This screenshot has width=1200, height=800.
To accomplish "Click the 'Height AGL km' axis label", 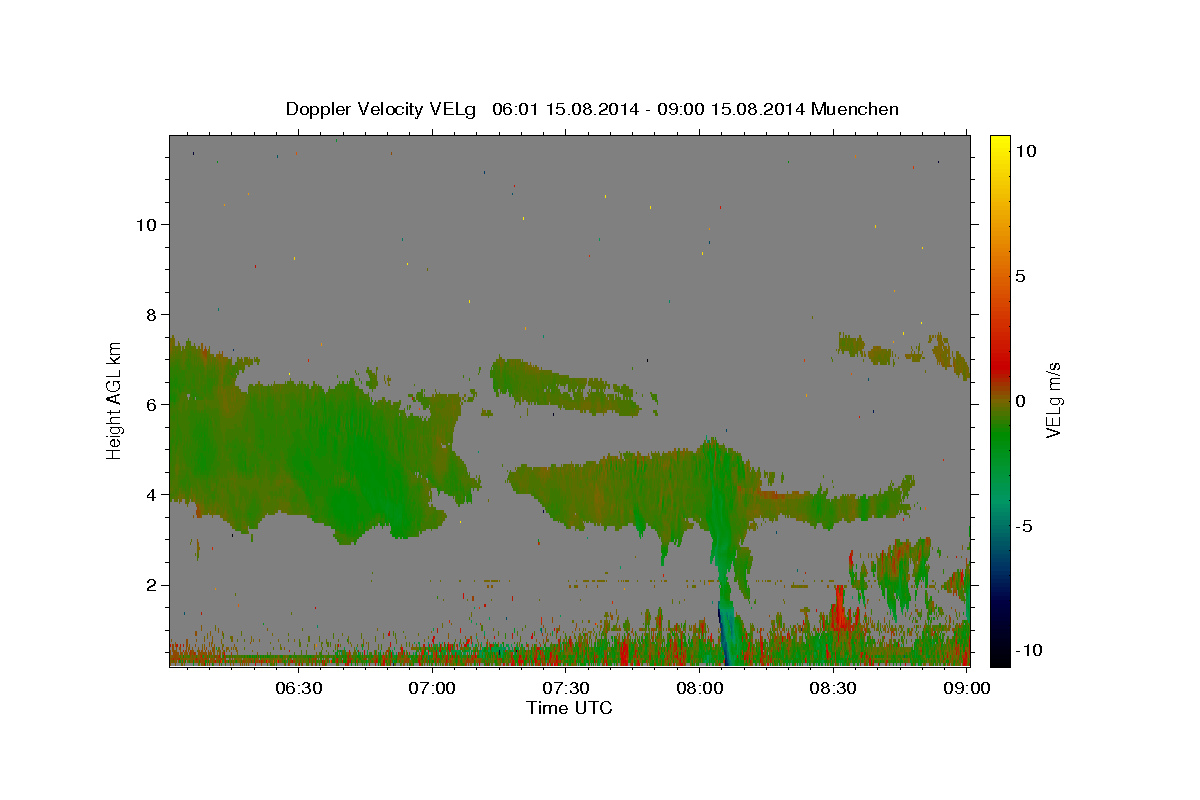I will (115, 400).
